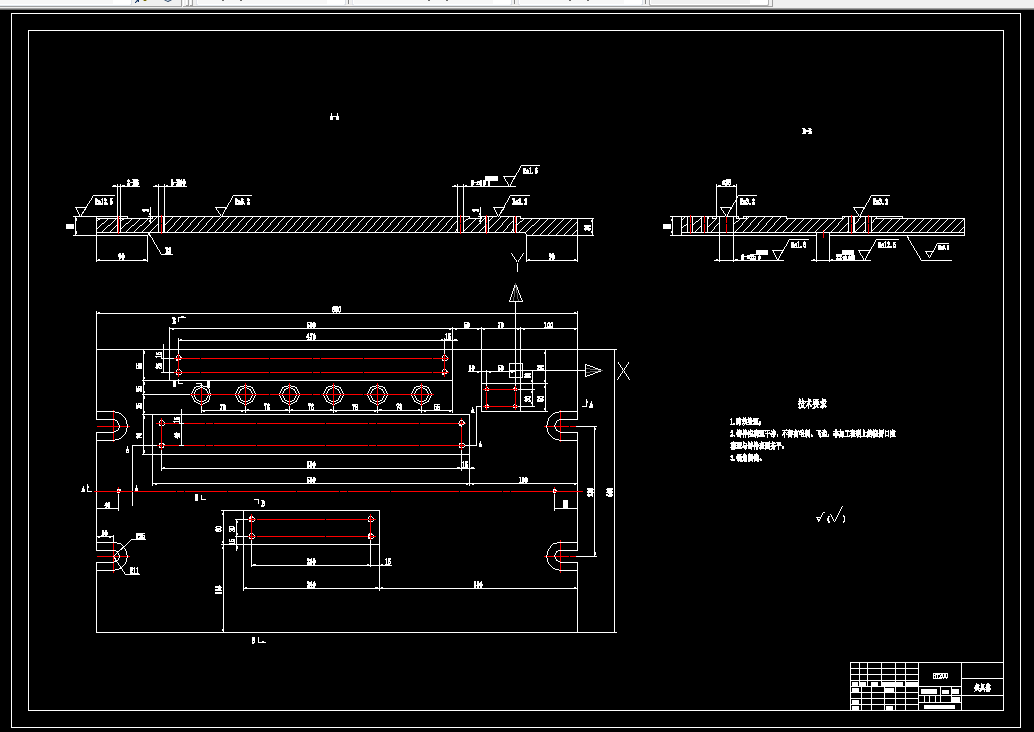The height and width of the screenshot is (732, 1034).
Task: Select the upward Y-axis arrowhead
Action: coord(516,293)
